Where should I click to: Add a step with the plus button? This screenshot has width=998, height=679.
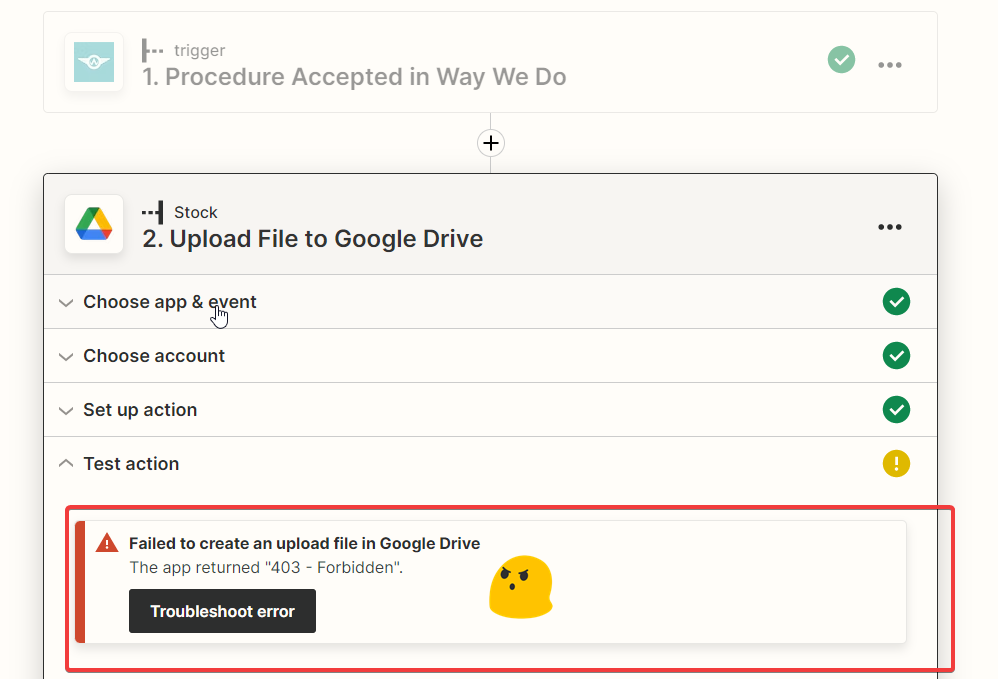click(491, 143)
